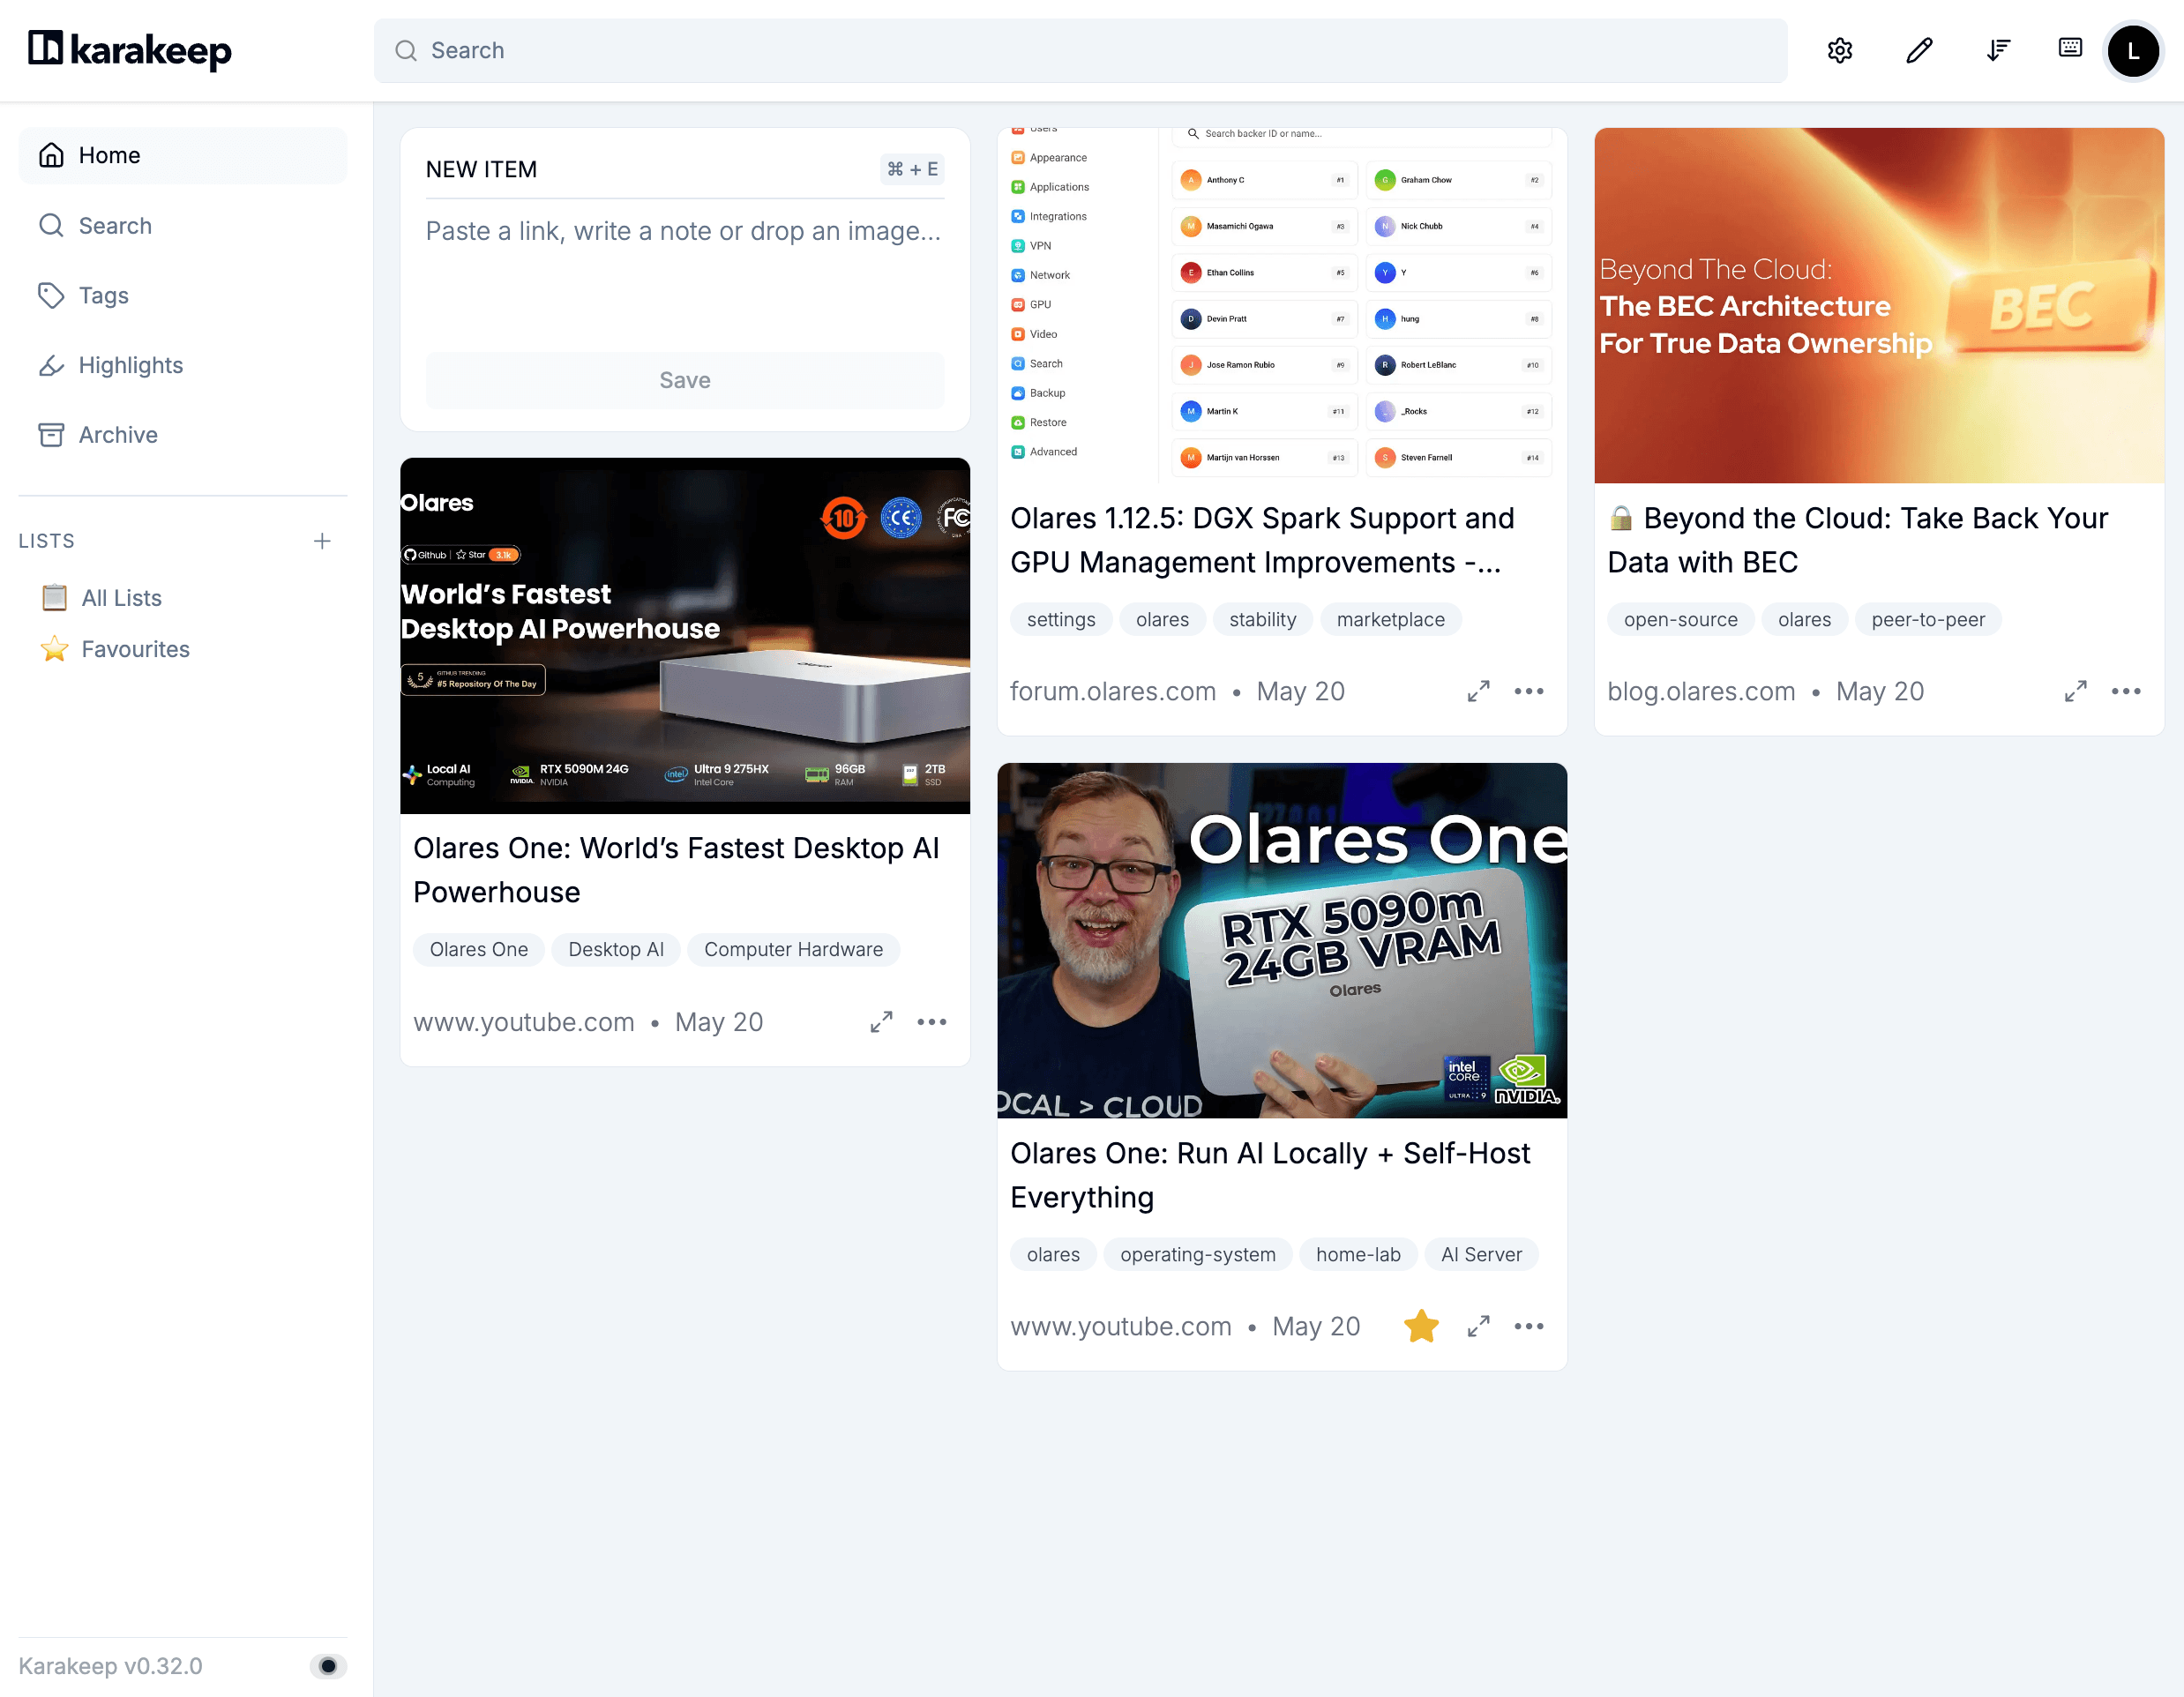Focus the top Search bar
Image resolution: width=2184 pixels, height=1697 pixels.
pyautogui.click(x=1080, y=50)
